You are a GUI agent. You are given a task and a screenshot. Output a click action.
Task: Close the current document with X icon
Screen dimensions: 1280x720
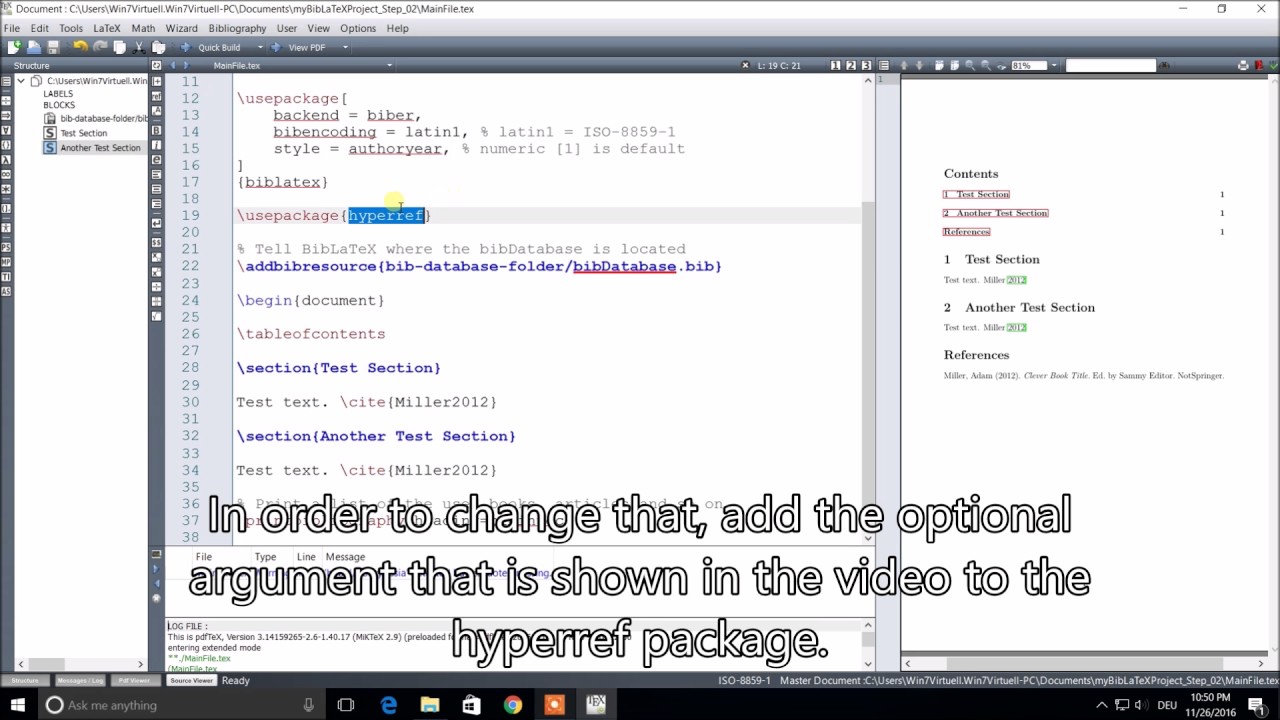pos(745,65)
